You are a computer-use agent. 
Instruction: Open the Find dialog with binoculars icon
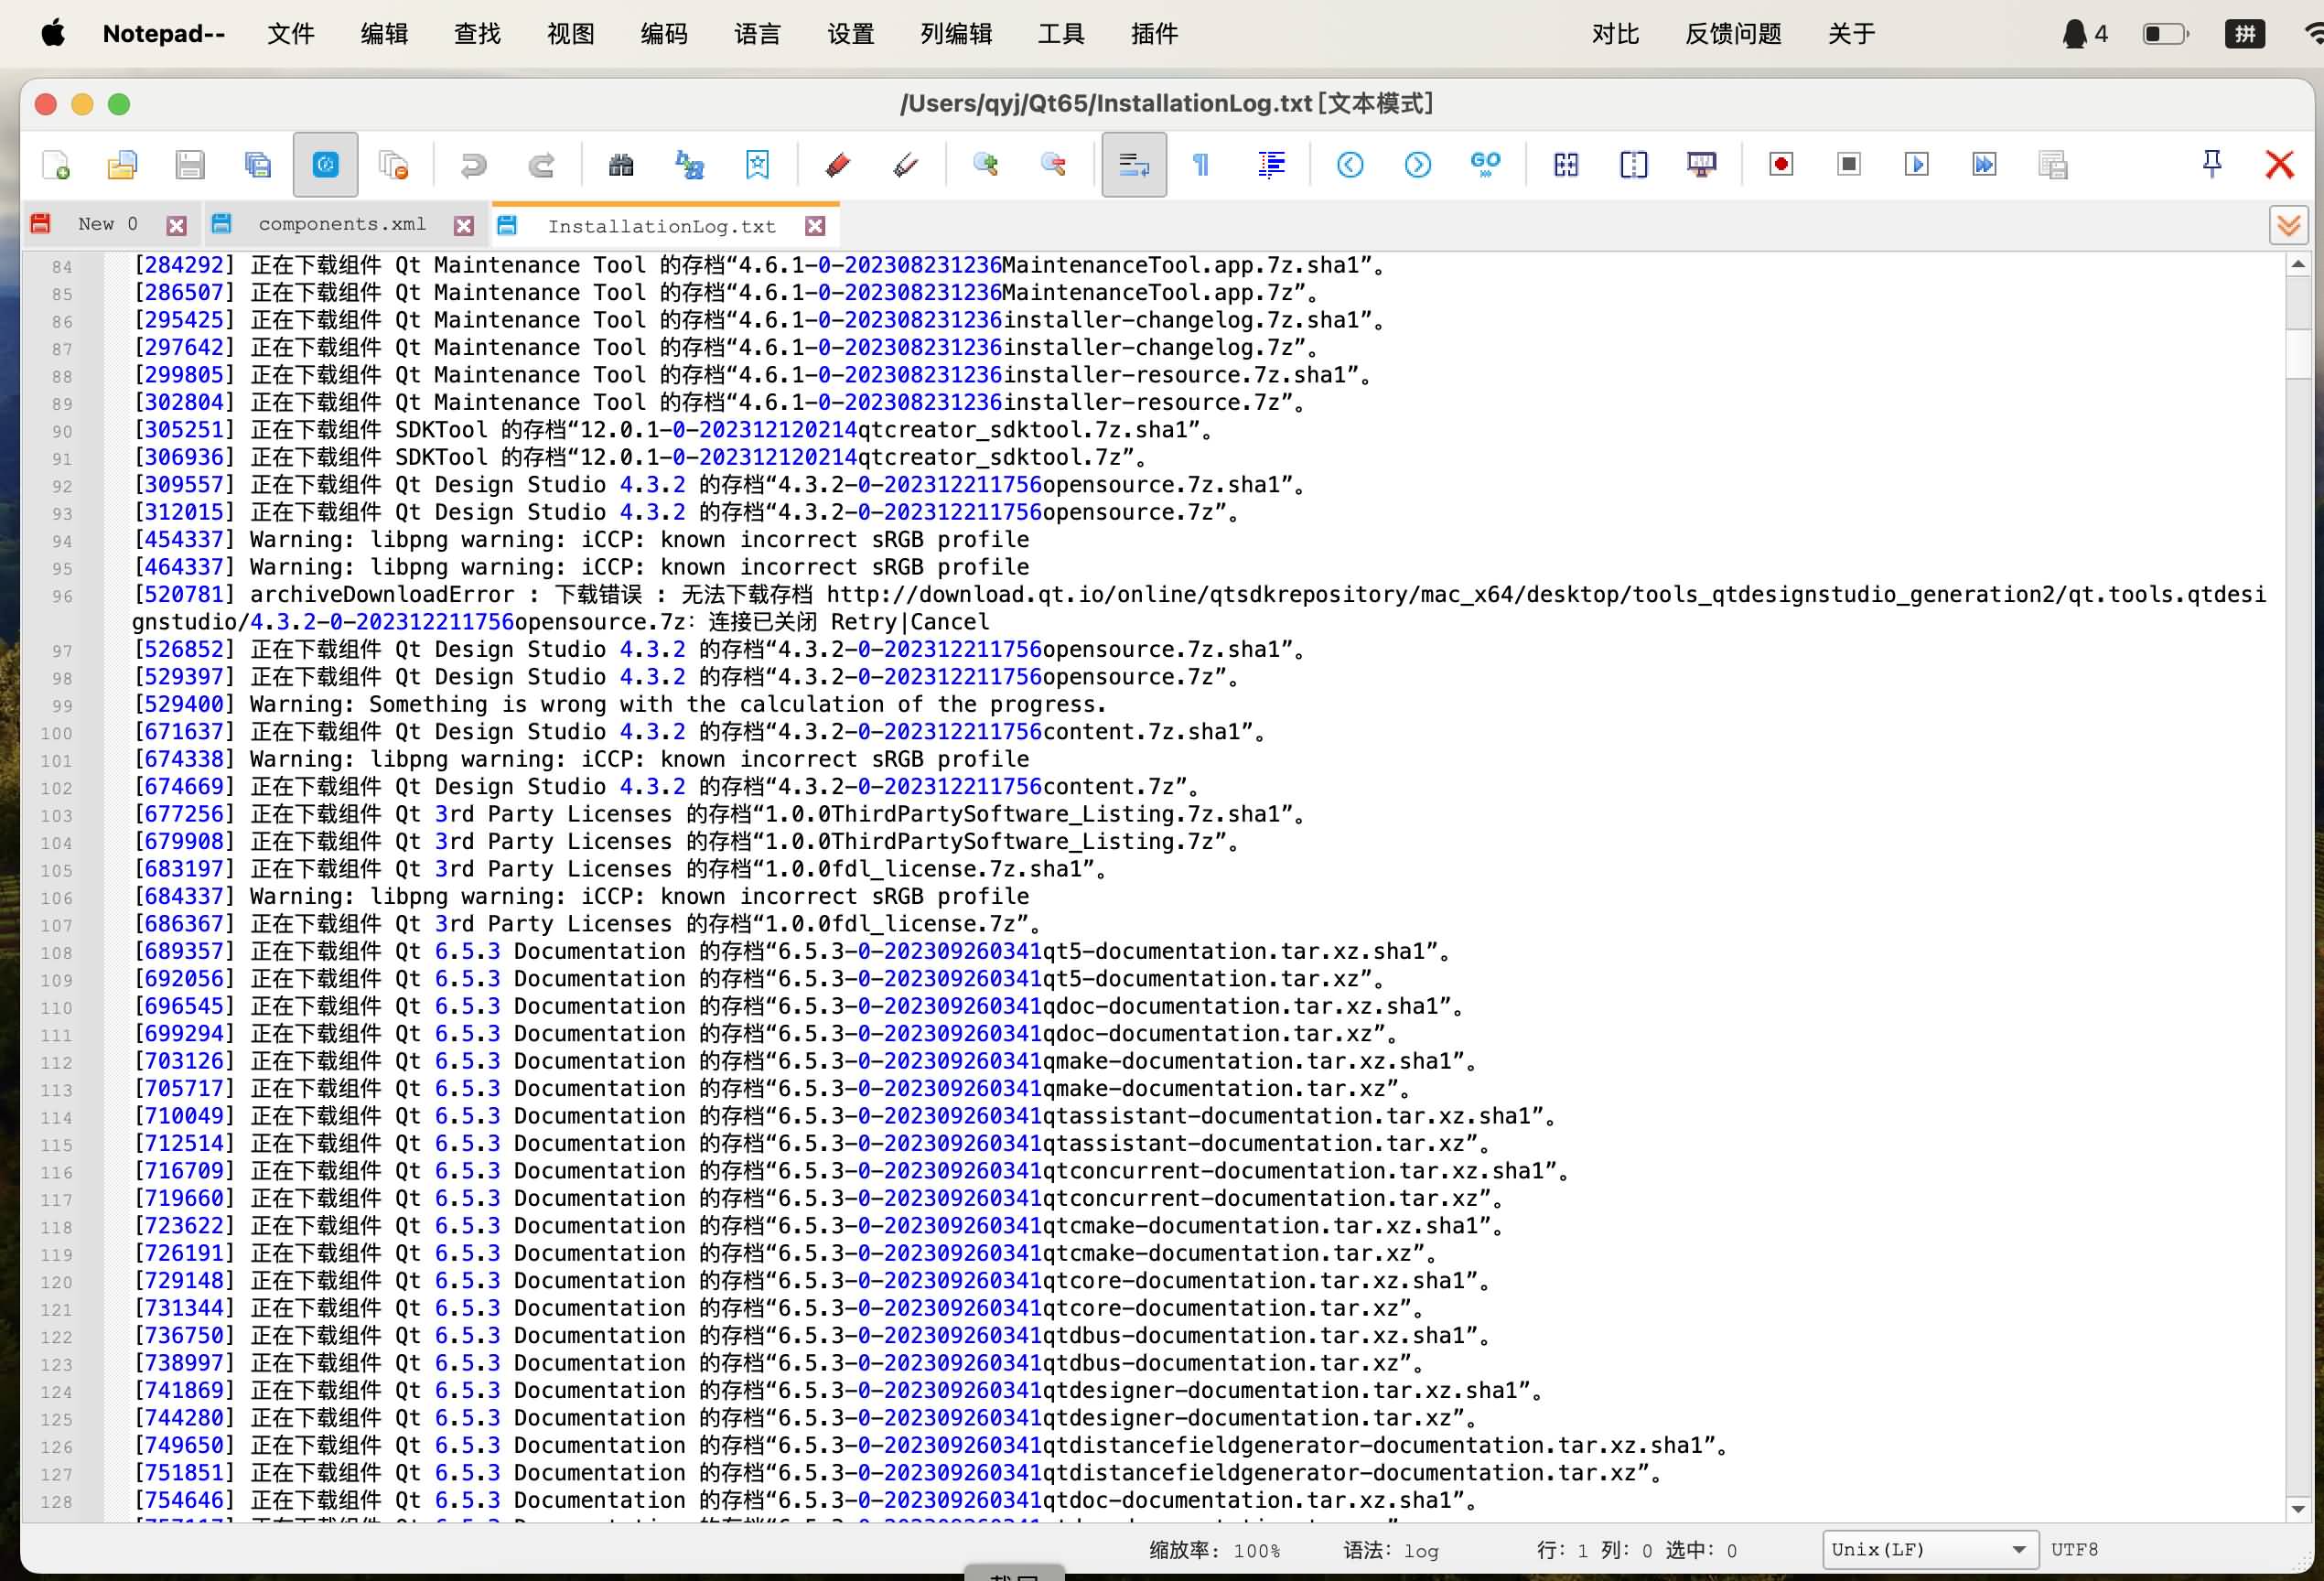coord(620,164)
